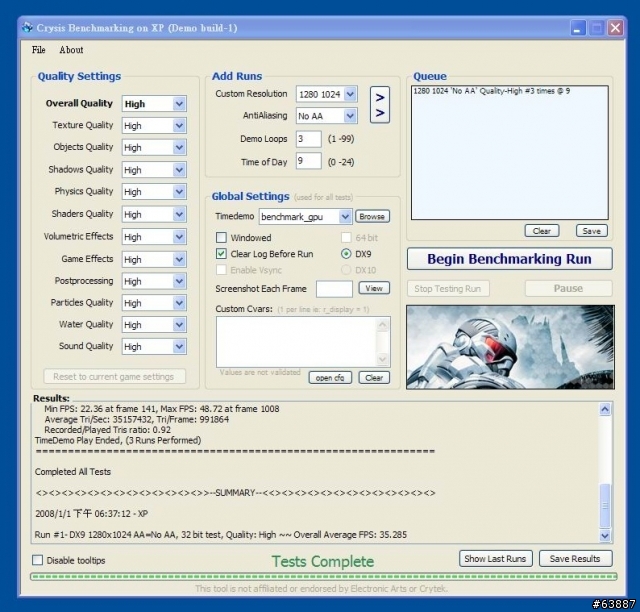This screenshot has height=612, width=640.
Task: Open Timedemo benchmark_gpu dropdown
Action: coord(345,217)
